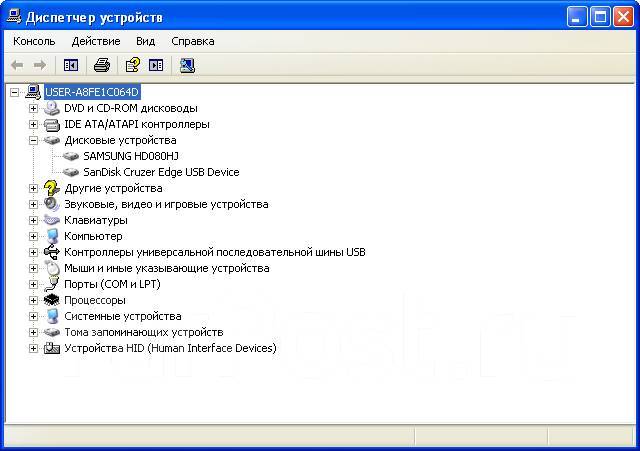Click the Звуковые, видео и игровые устройства speaker icon
This screenshot has height=451, width=640.
point(52,204)
